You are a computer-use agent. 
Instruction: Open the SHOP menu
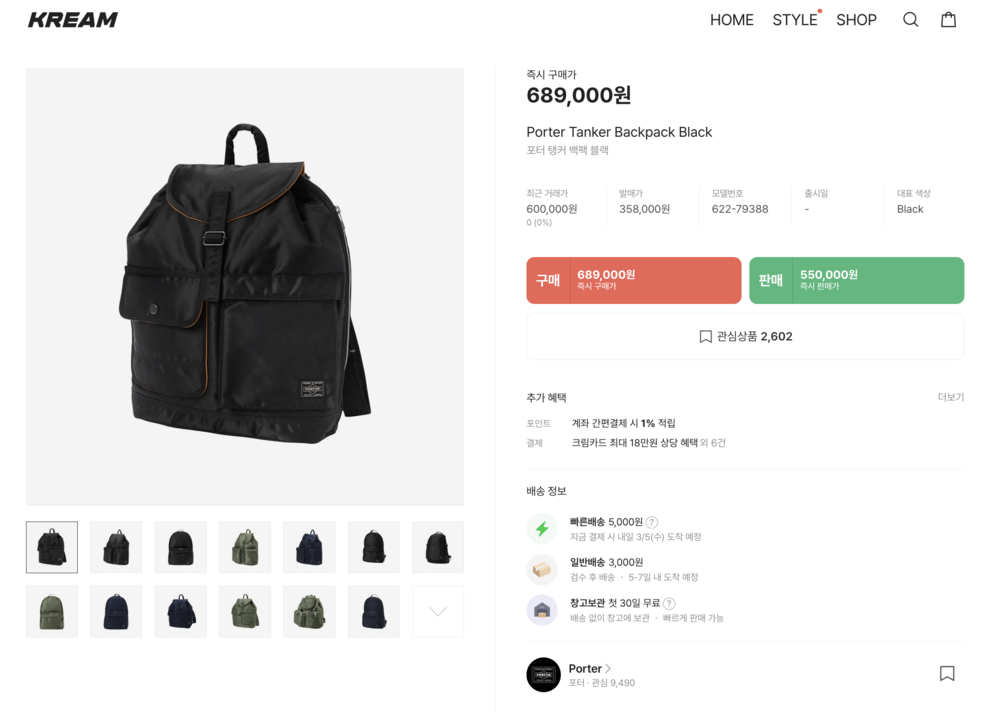point(856,20)
